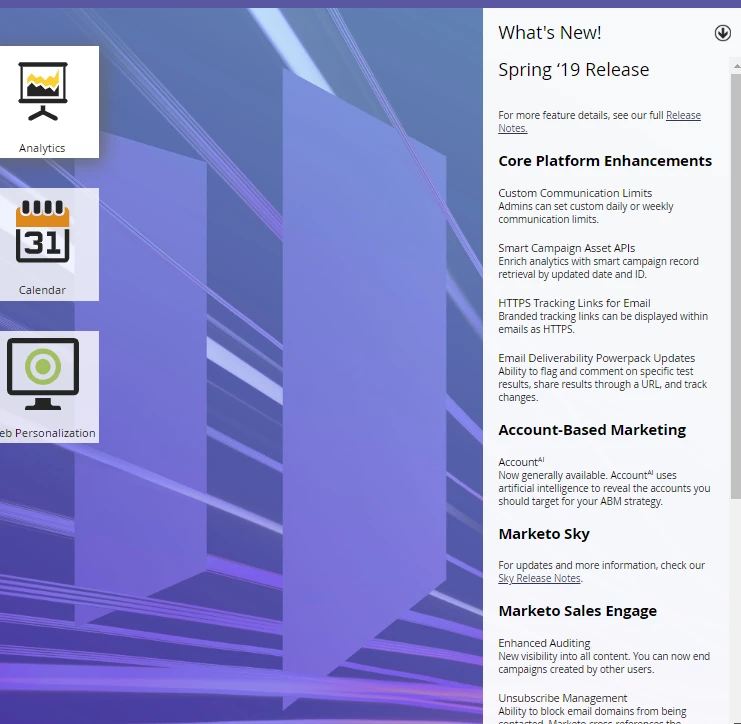The height and width of the screenshot is (724, 741).
Task: Click the Web Personalization label
Action: pyautogui.click(x=47, y=433)
